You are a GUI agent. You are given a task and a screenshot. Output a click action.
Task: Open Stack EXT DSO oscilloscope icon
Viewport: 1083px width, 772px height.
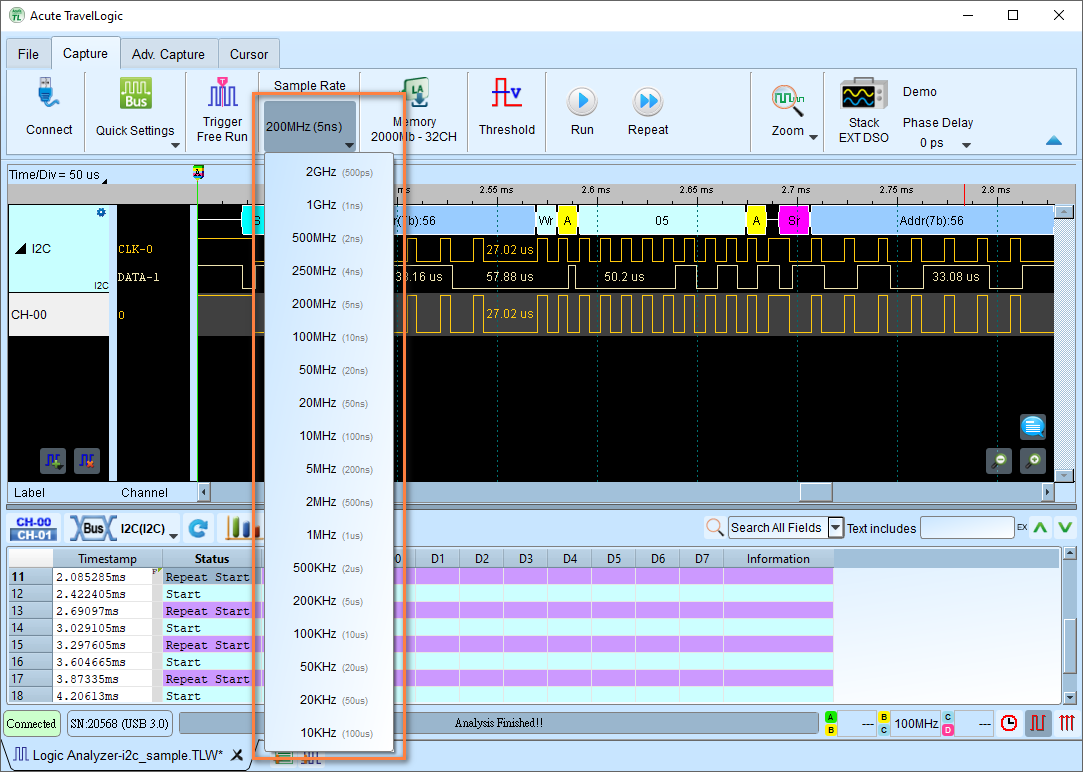pos(863,94)
